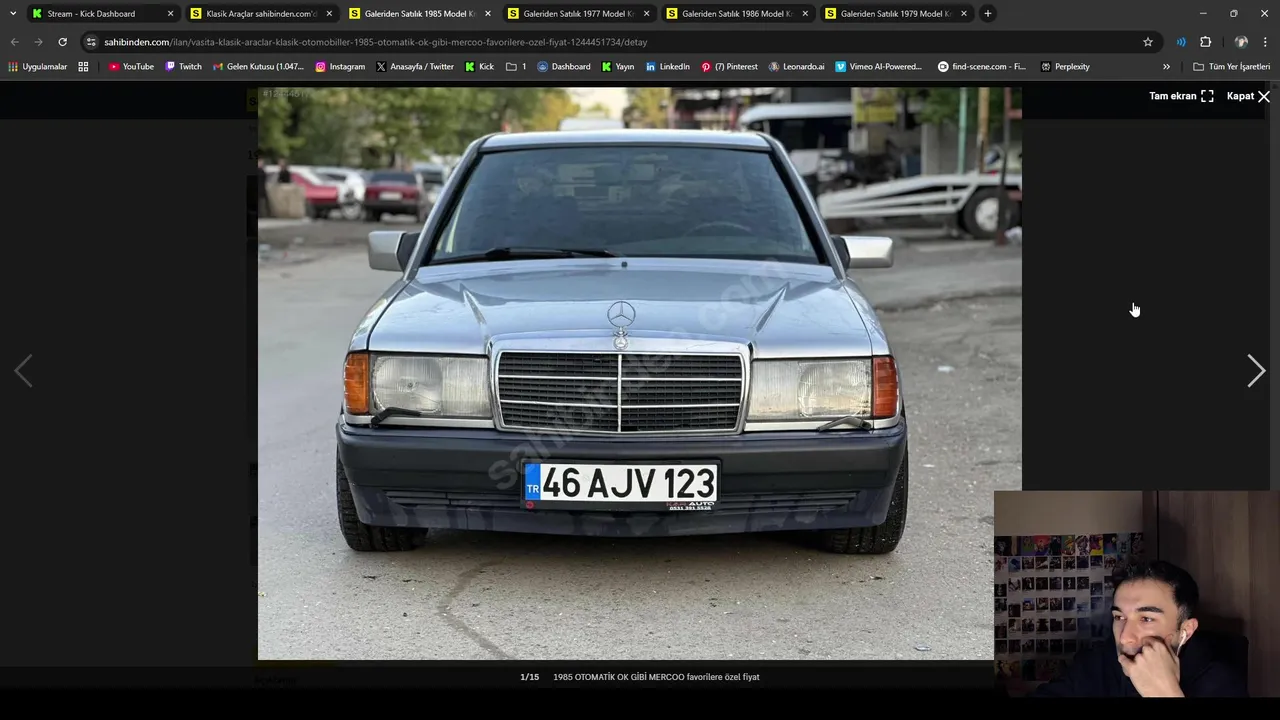The width and height of the screenshot is (1280, 720).
Task: Open the bookmark folder named 1
Action: pyautogui.click(x=516, y=67)
